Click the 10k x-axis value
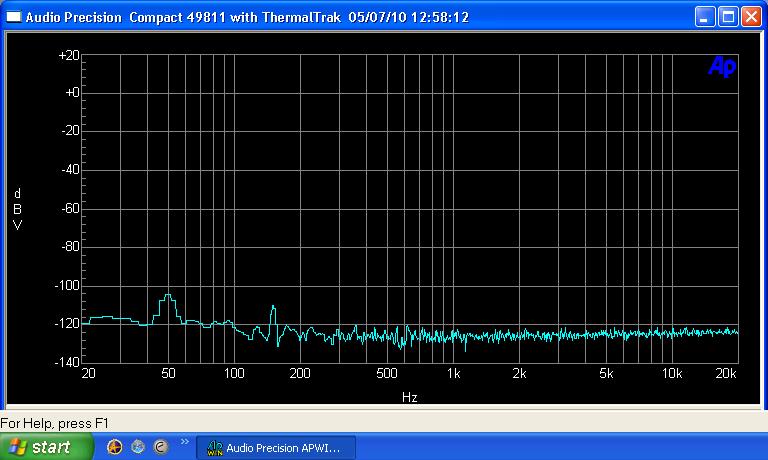The width and height of the screenshot is (768, 460). tap(672, 374)
